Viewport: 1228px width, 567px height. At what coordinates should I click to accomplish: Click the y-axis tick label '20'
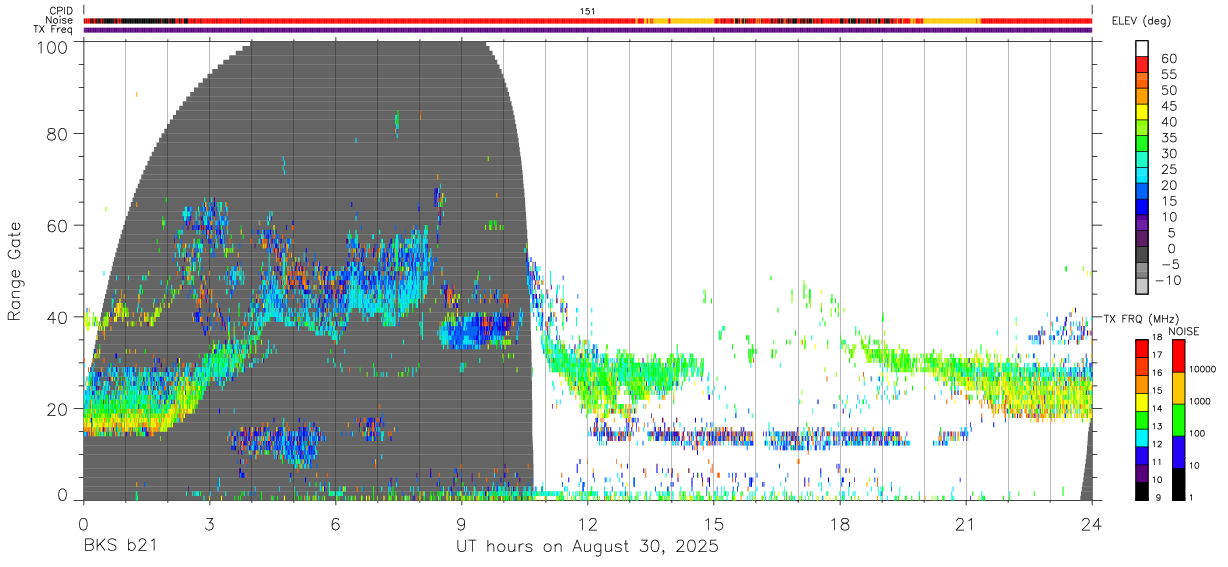57,408
